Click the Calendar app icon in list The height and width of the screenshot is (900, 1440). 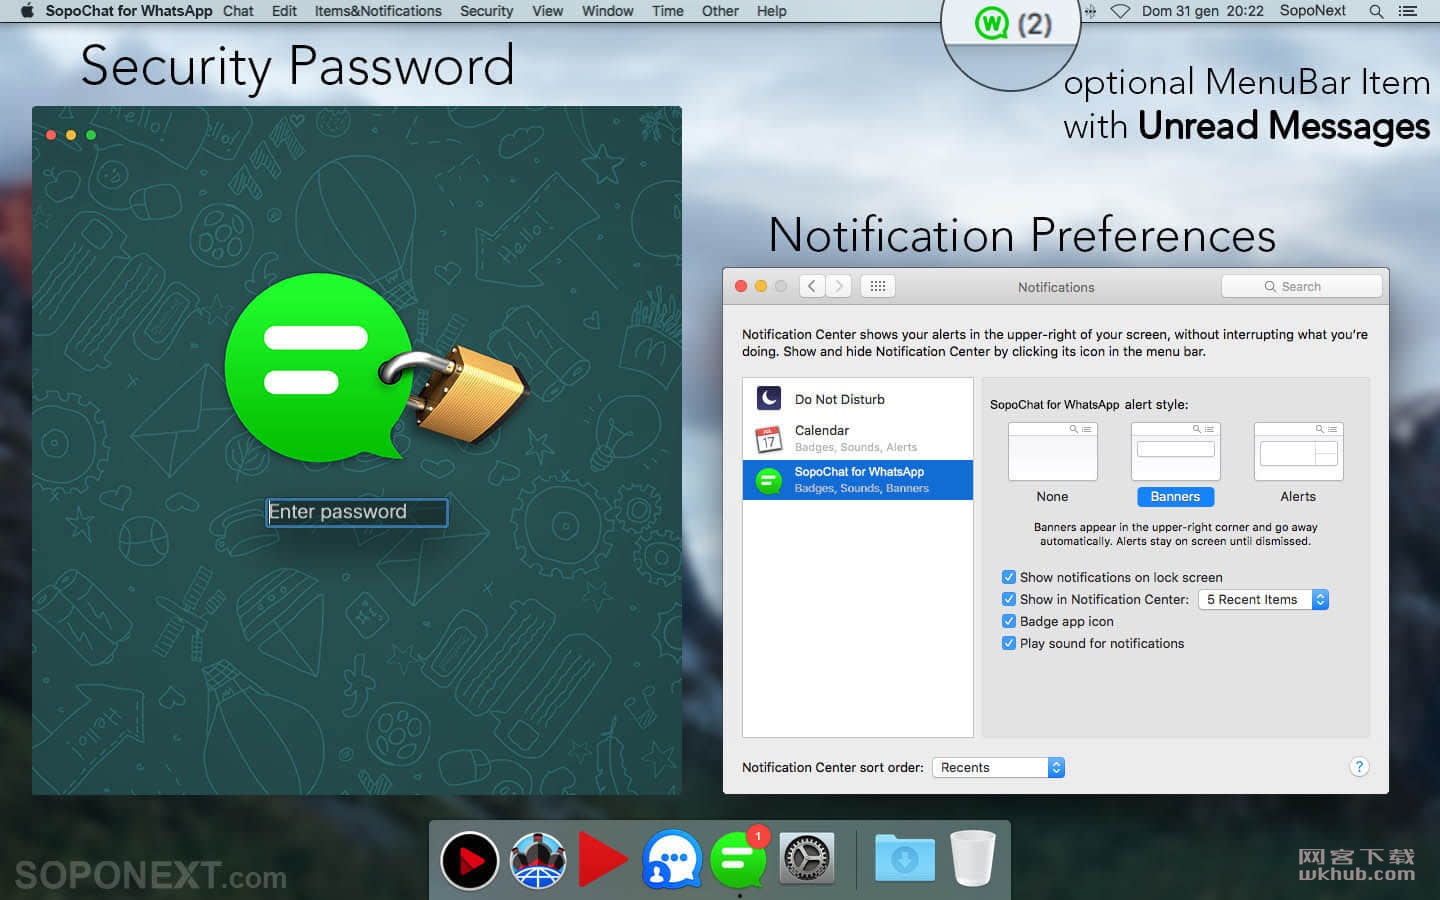[768, 438]
